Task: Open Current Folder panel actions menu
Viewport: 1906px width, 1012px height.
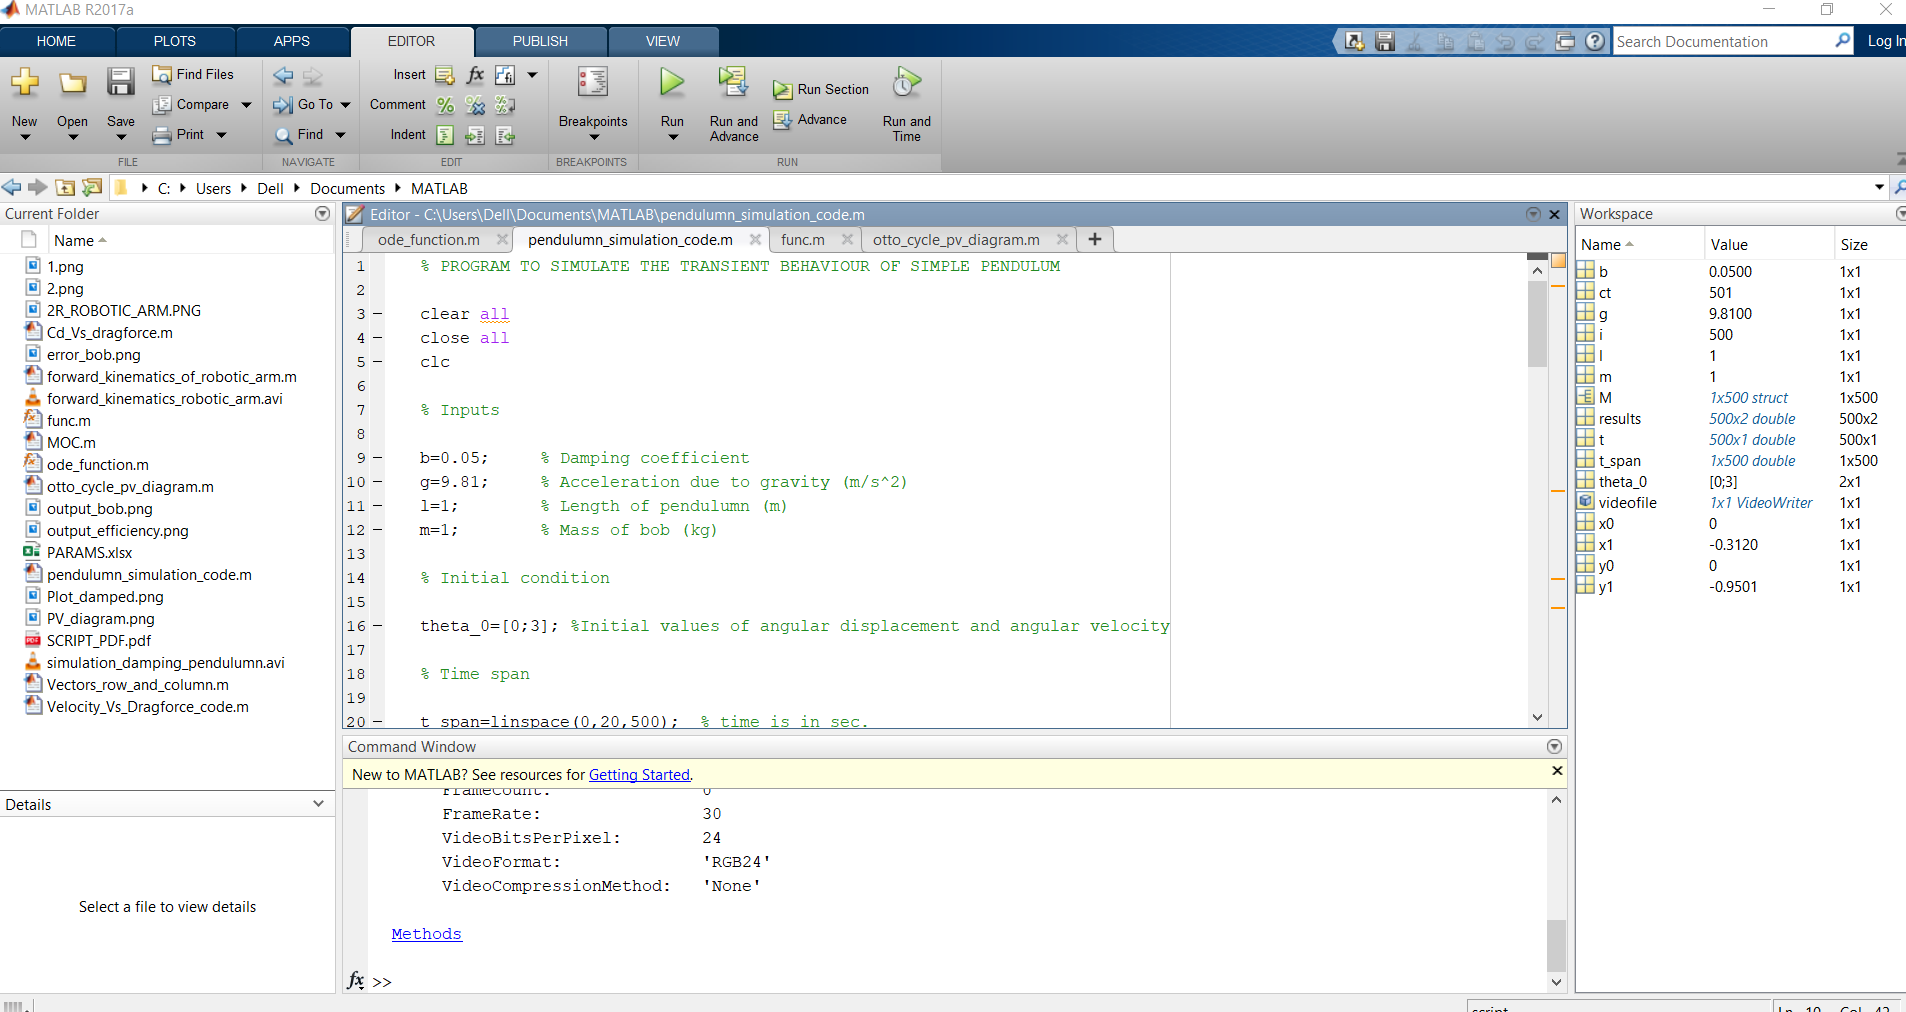Action: click(x=322, y=213)
